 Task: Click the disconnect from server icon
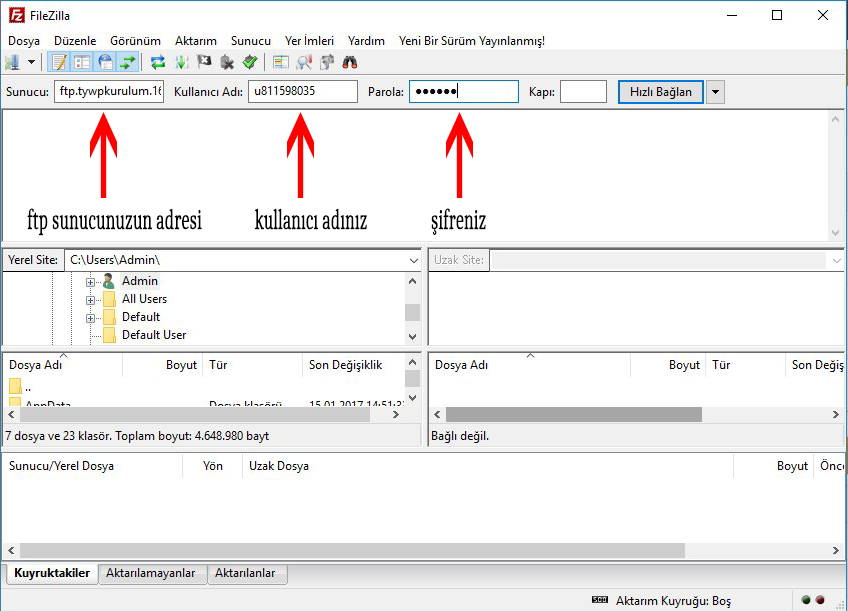tap(227, 63)
